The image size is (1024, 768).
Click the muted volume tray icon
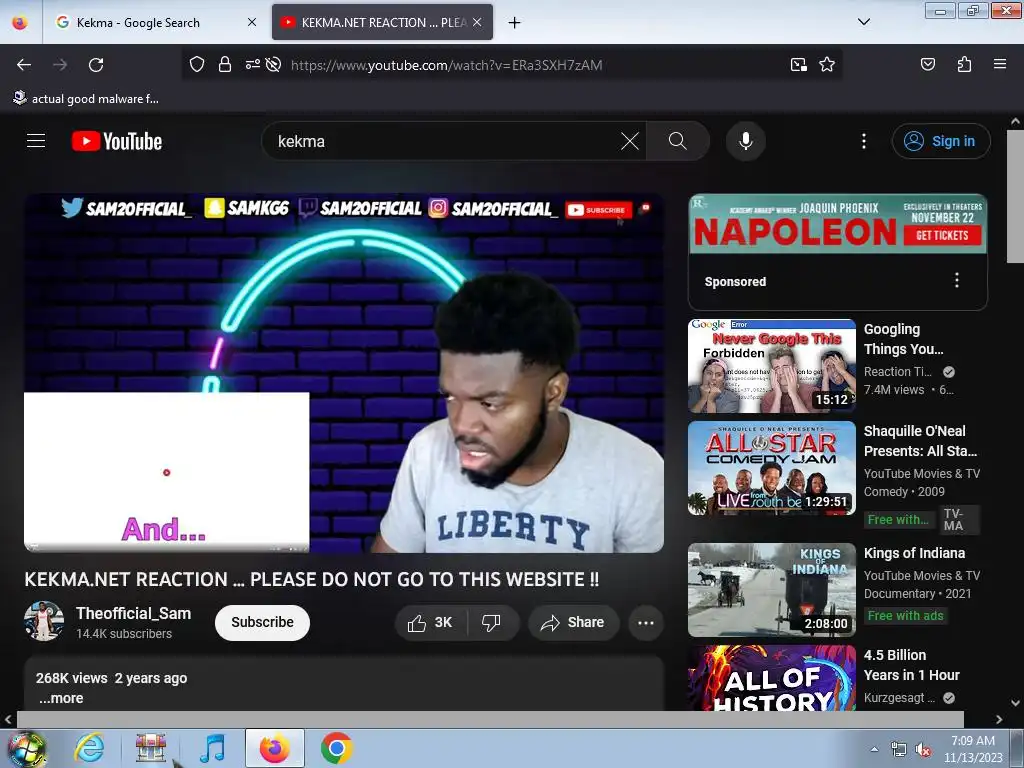tap(922, 750)
